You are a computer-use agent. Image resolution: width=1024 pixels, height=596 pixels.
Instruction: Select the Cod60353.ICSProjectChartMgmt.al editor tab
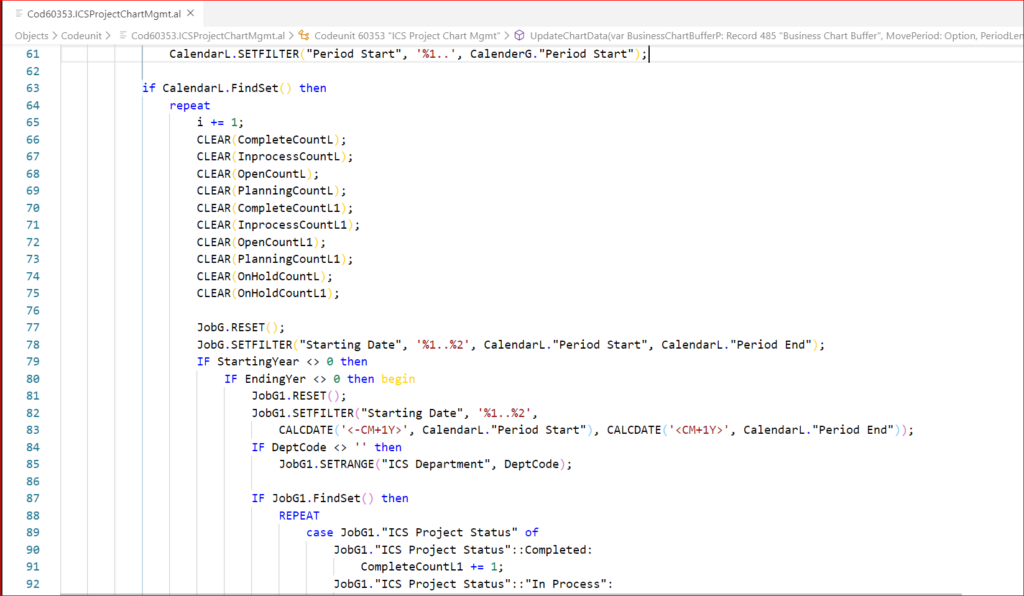pyautogui.click(x=104, y=14)
